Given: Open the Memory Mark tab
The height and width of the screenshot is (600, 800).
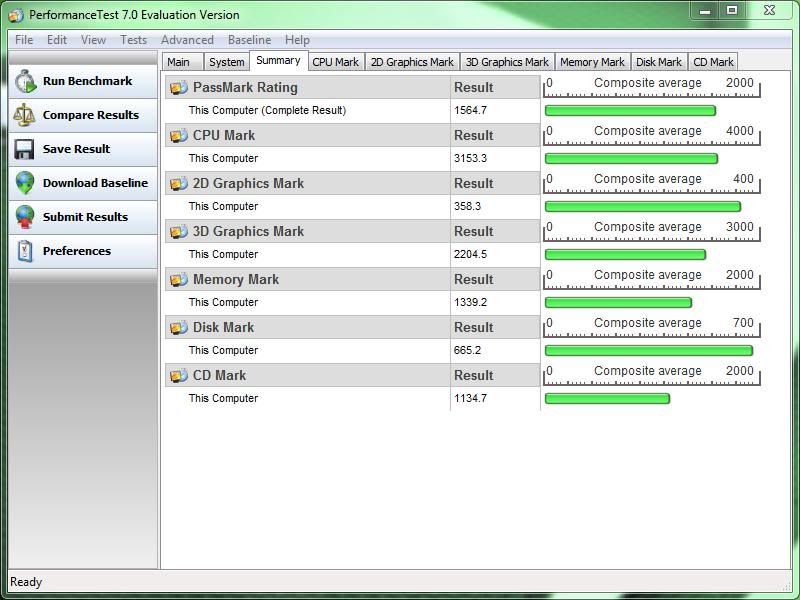Looking at the screenshot, I should tap(592, 62).
